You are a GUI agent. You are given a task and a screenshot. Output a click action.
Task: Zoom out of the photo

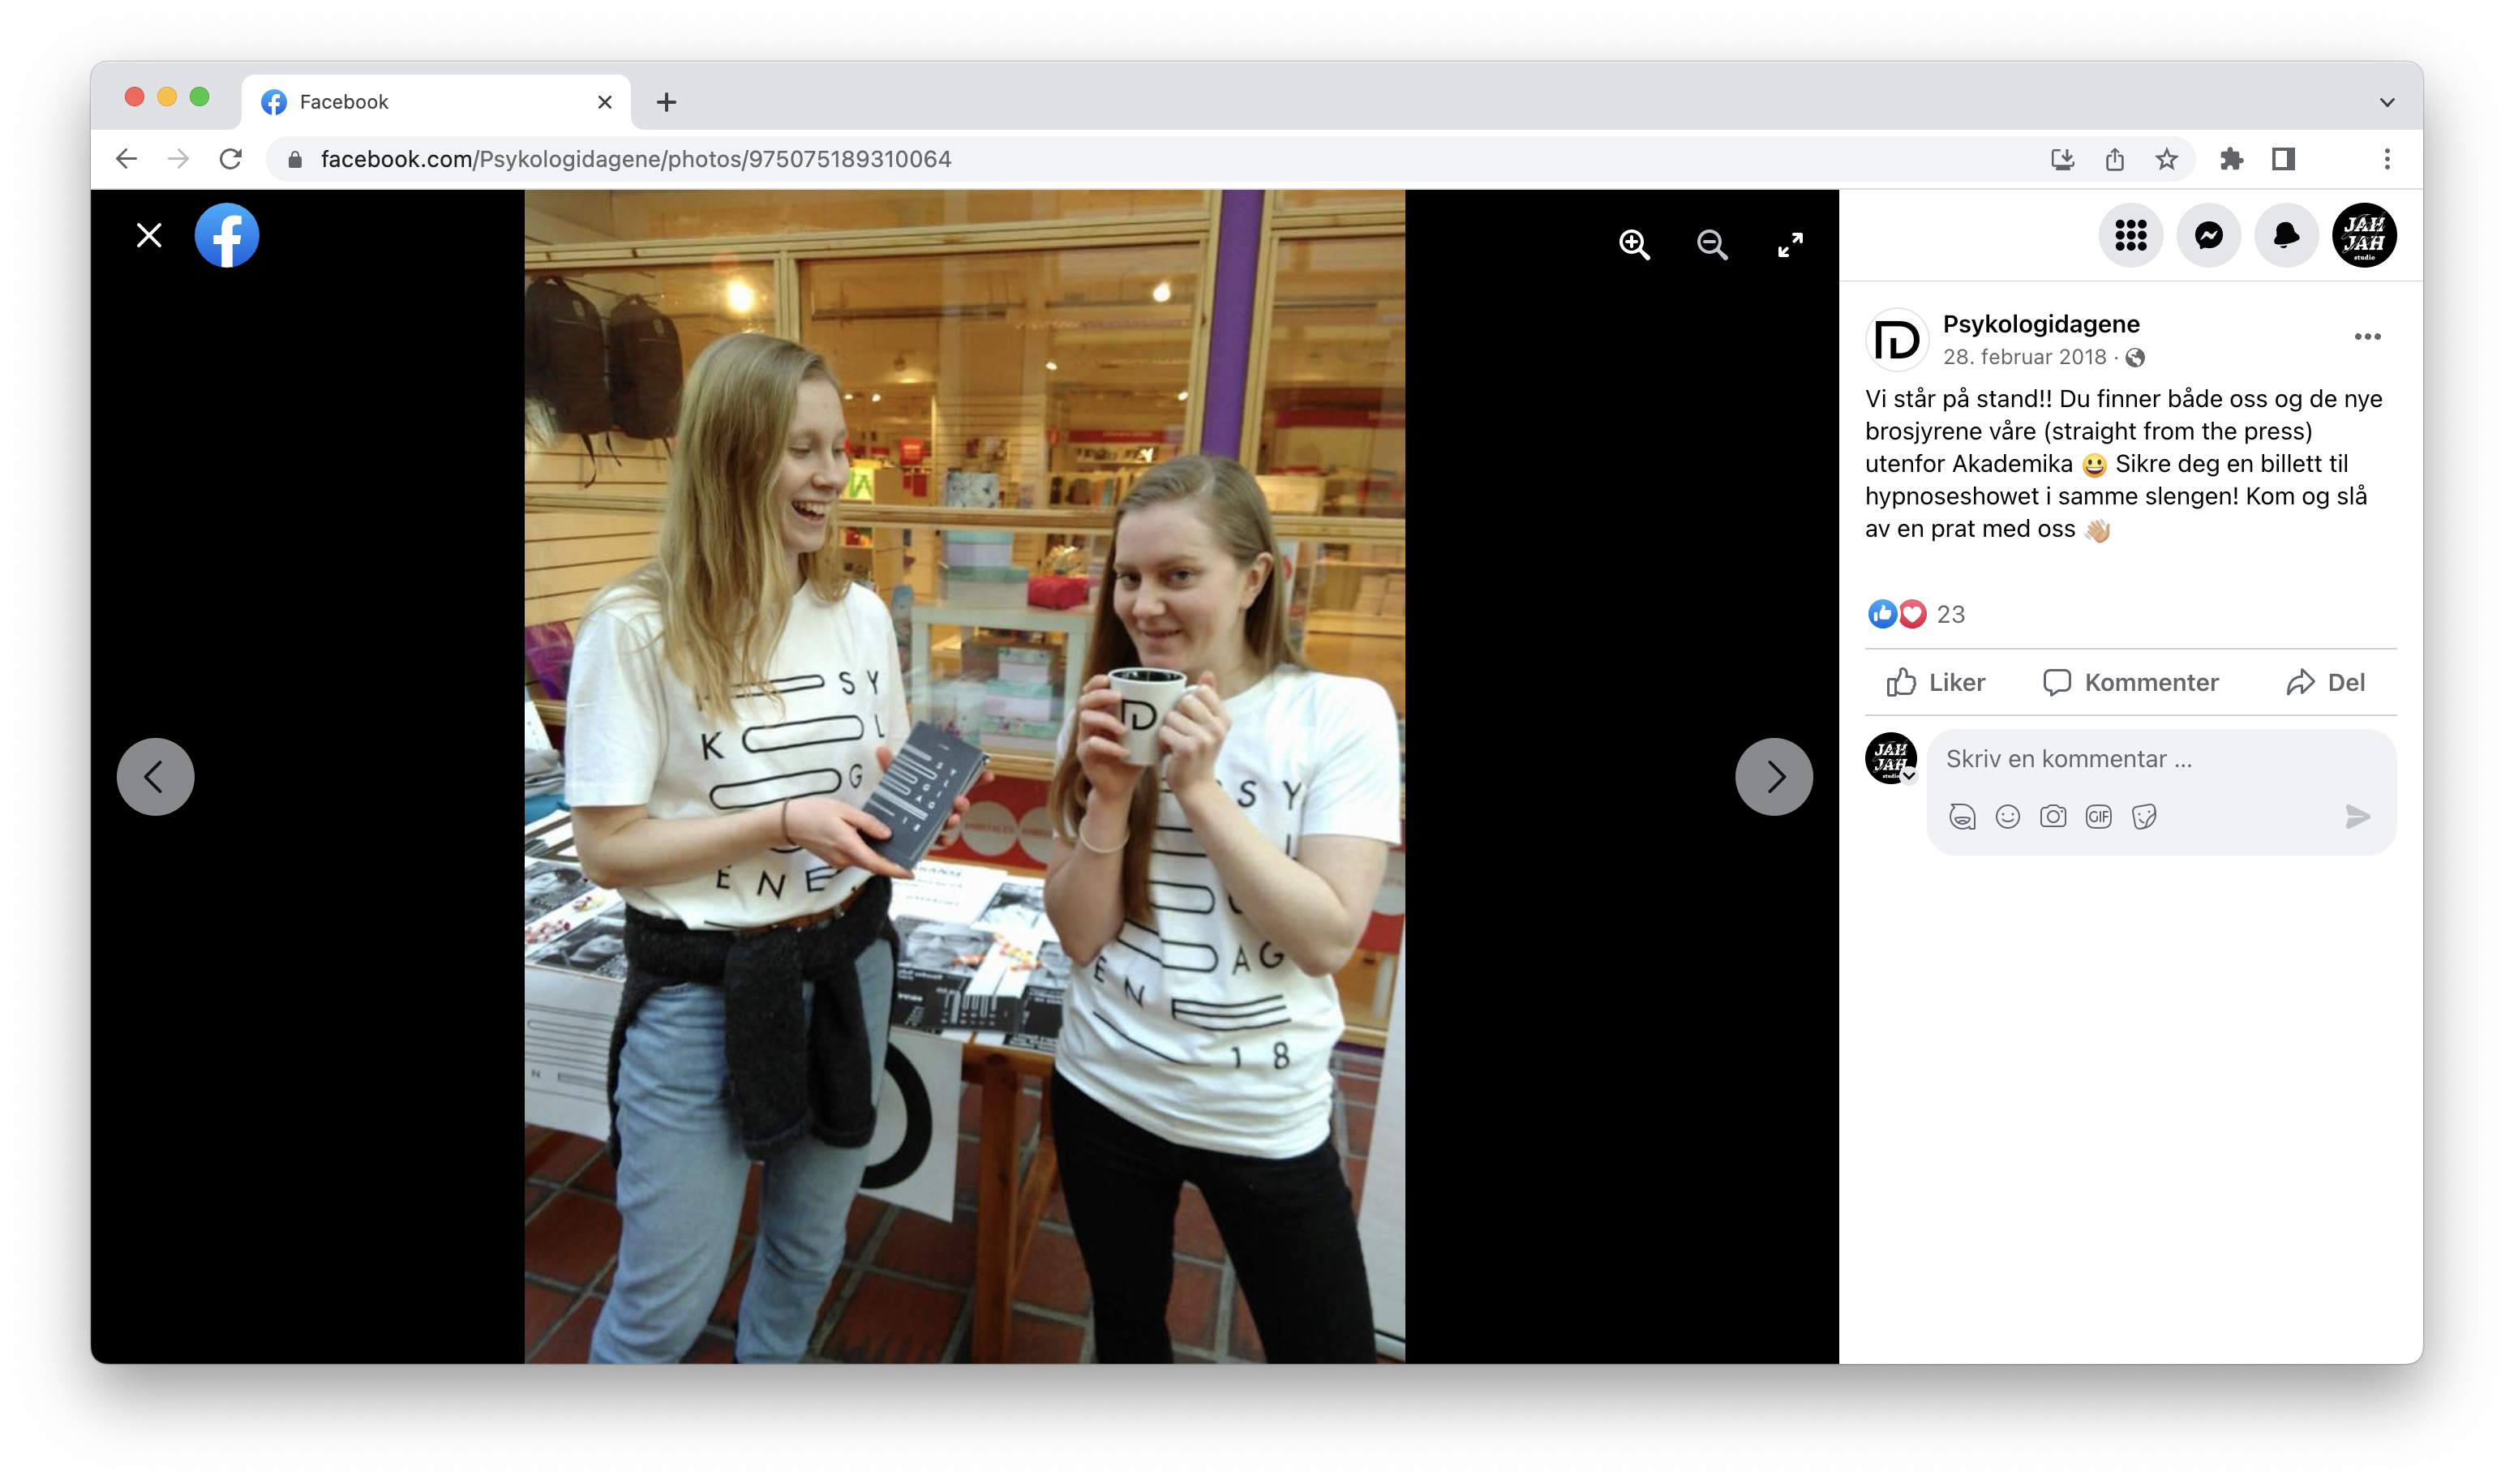coord(1712,245)
